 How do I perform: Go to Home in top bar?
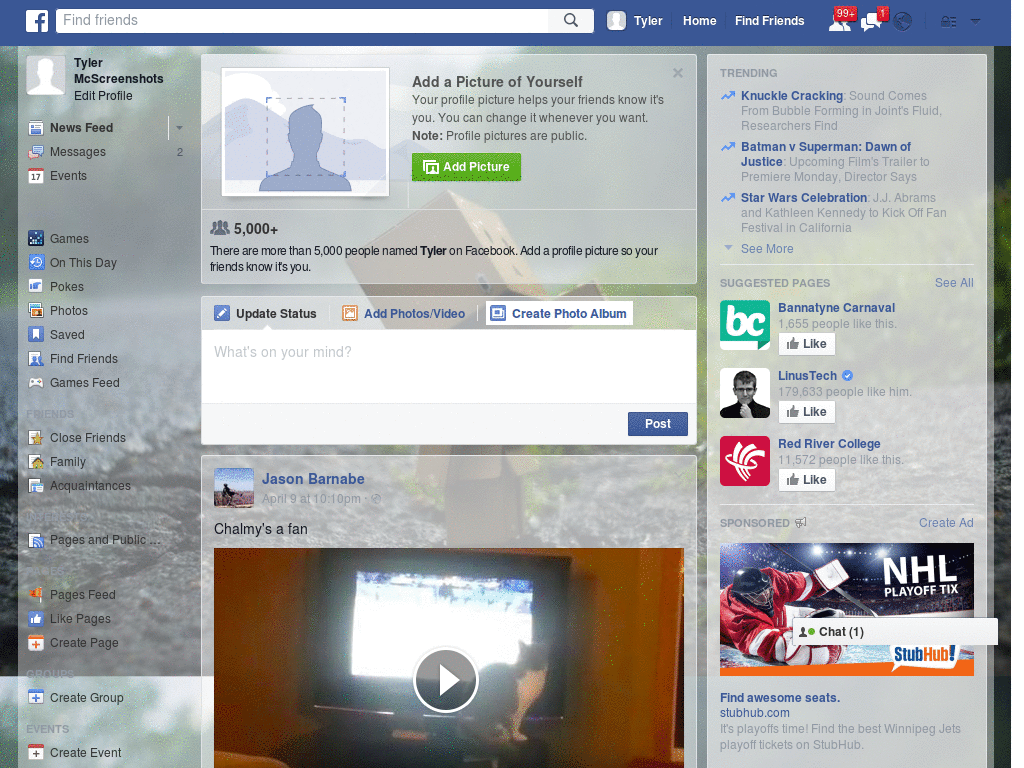tap(699, 21)
